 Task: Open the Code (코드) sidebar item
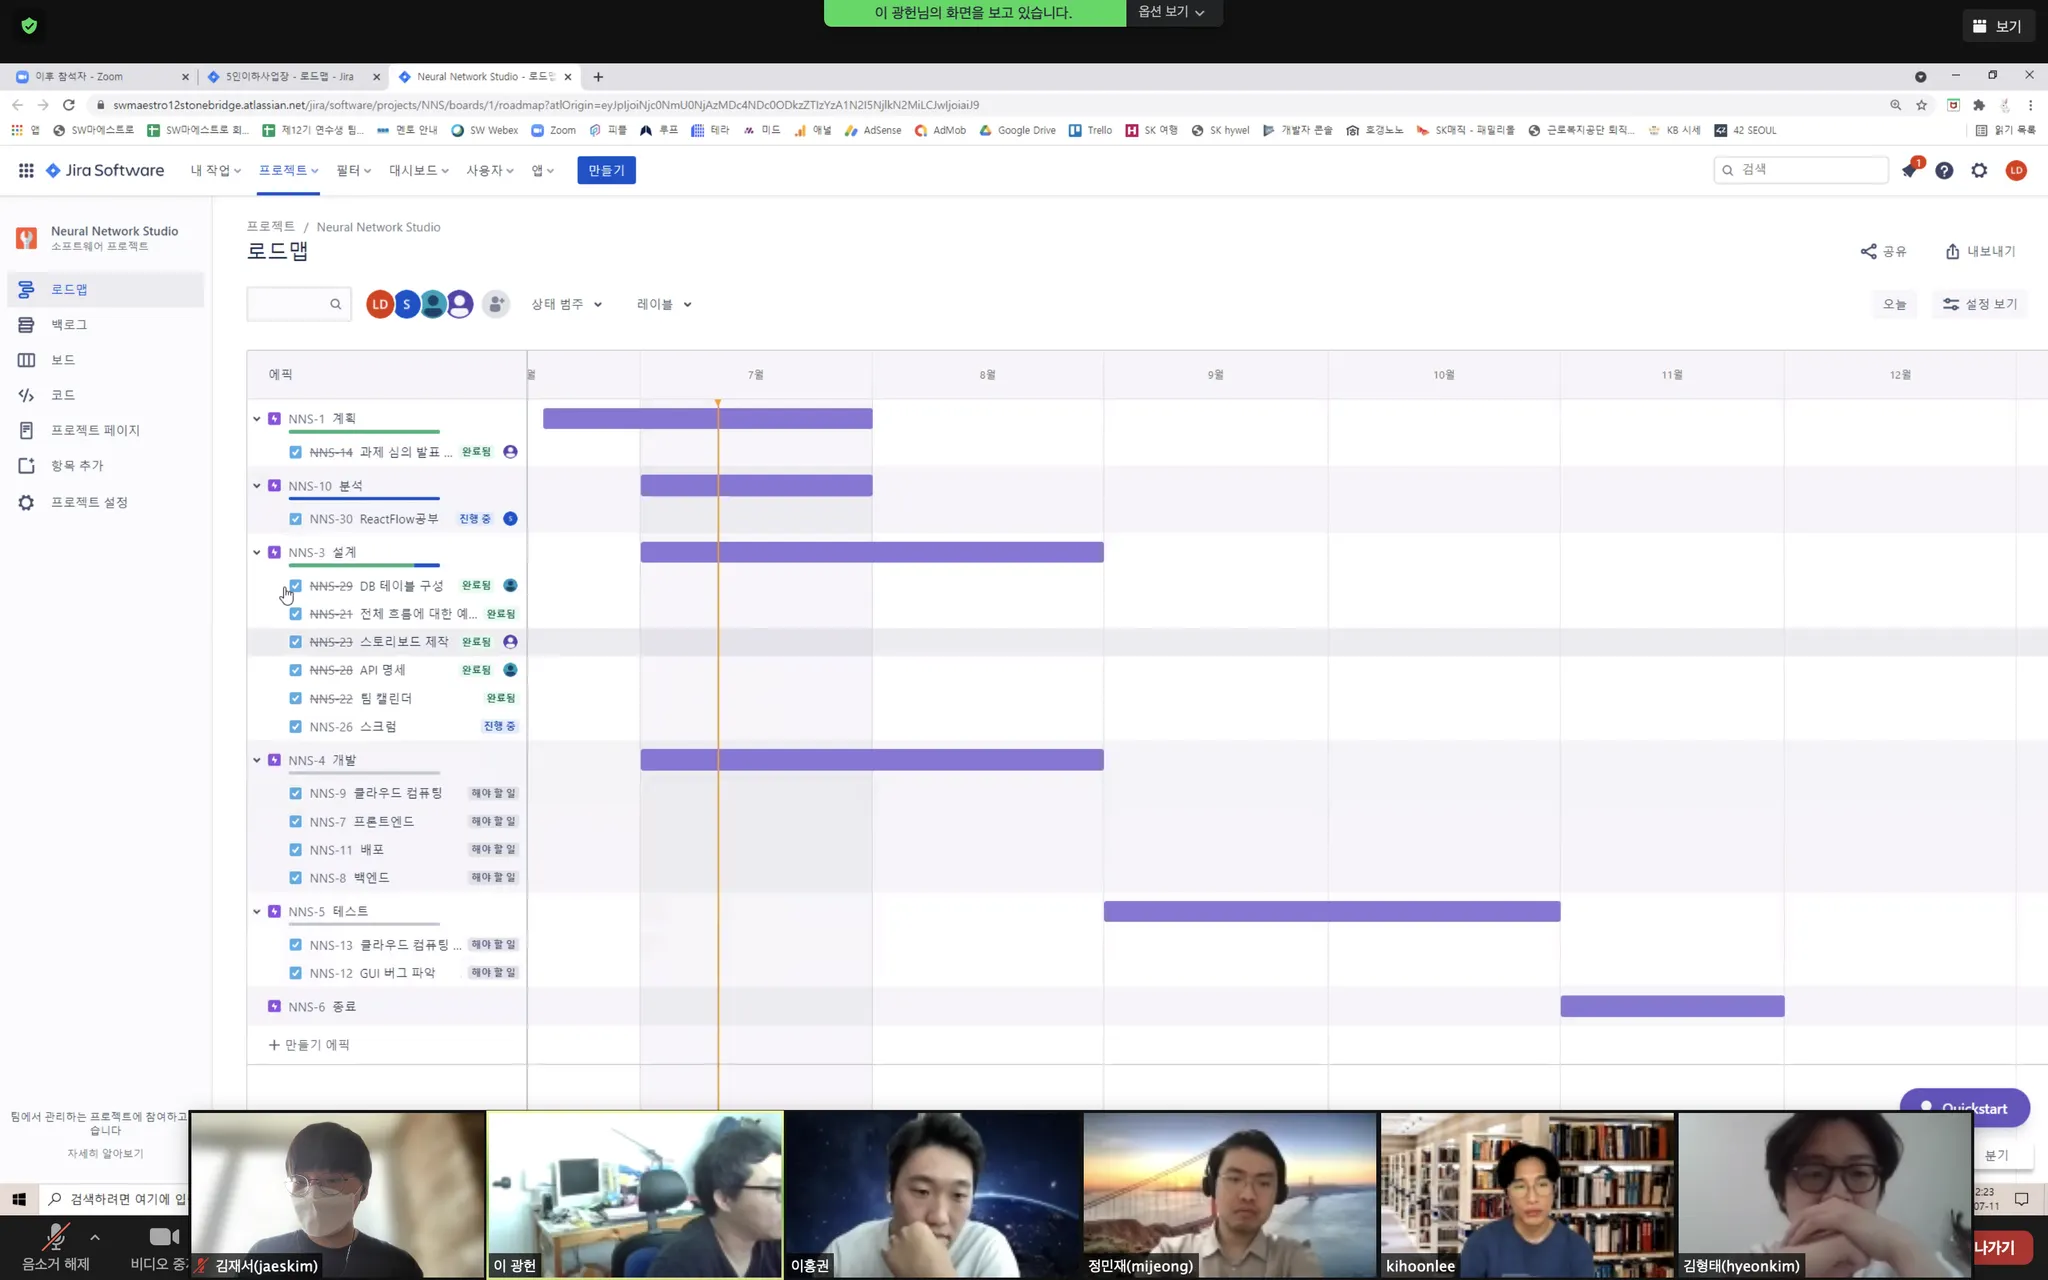[x=63, y=395]
